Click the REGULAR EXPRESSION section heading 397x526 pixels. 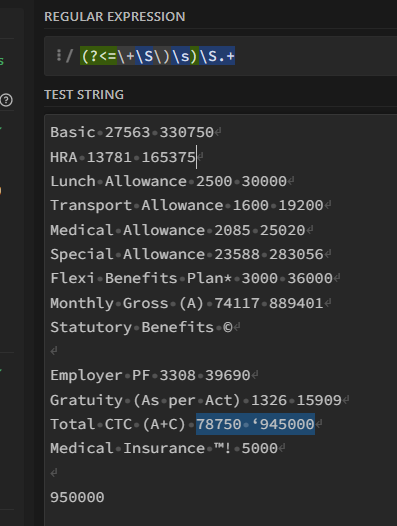115,17
